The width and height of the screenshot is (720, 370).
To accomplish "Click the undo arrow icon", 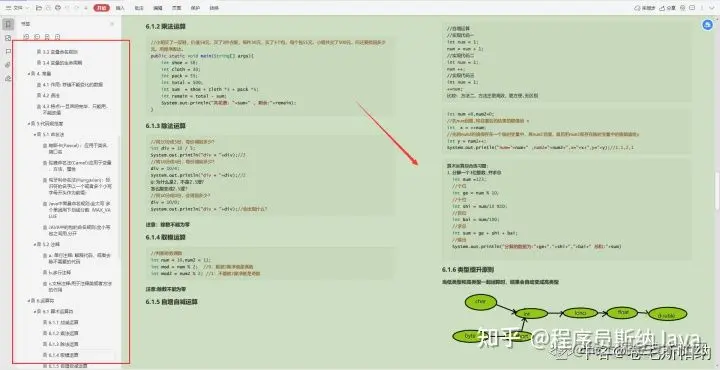I will click(68, 8).
